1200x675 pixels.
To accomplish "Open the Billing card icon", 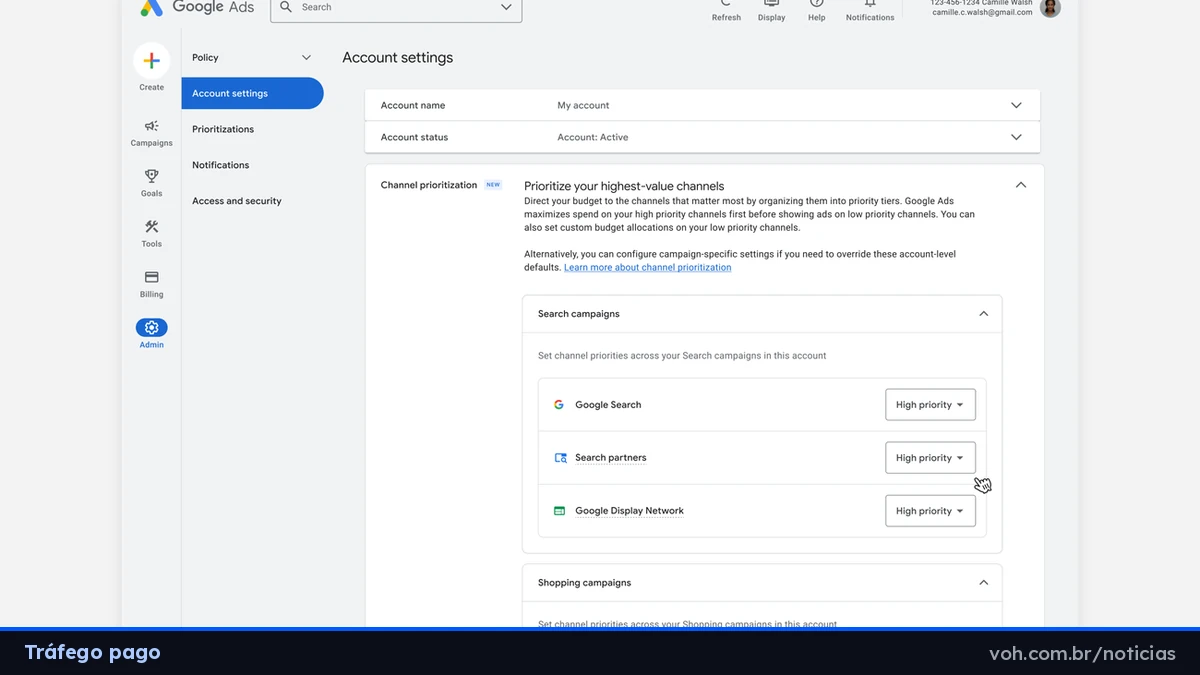I will (151, 277).
